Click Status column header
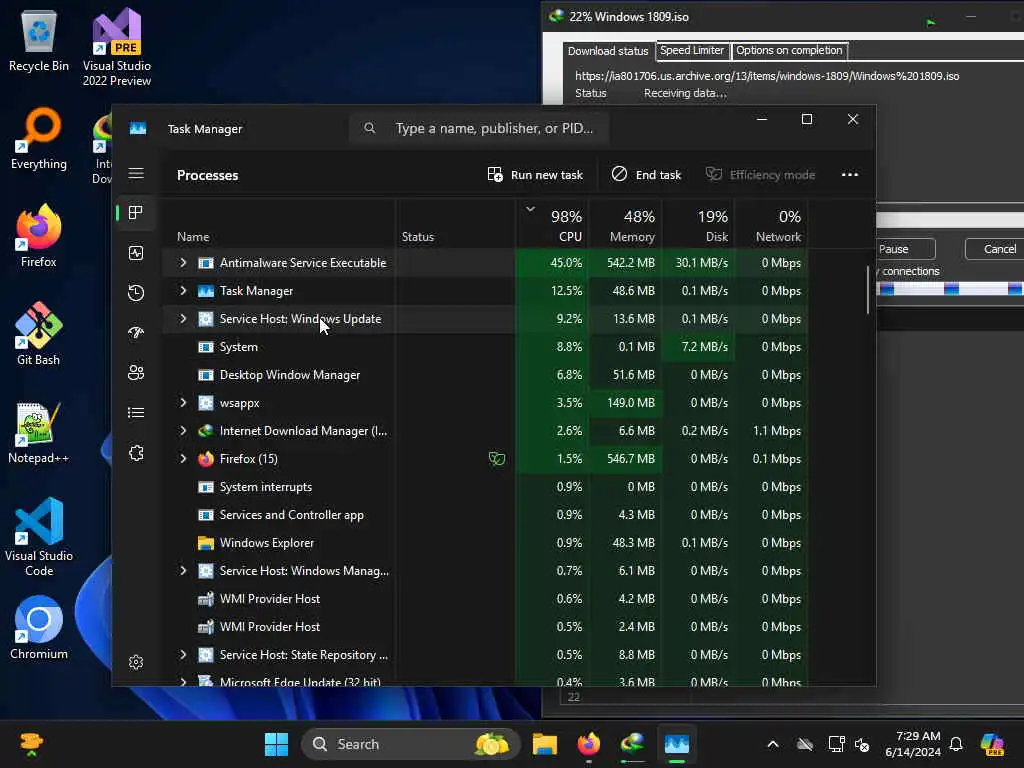1024x768 pixels. click(x=455, y=225)
